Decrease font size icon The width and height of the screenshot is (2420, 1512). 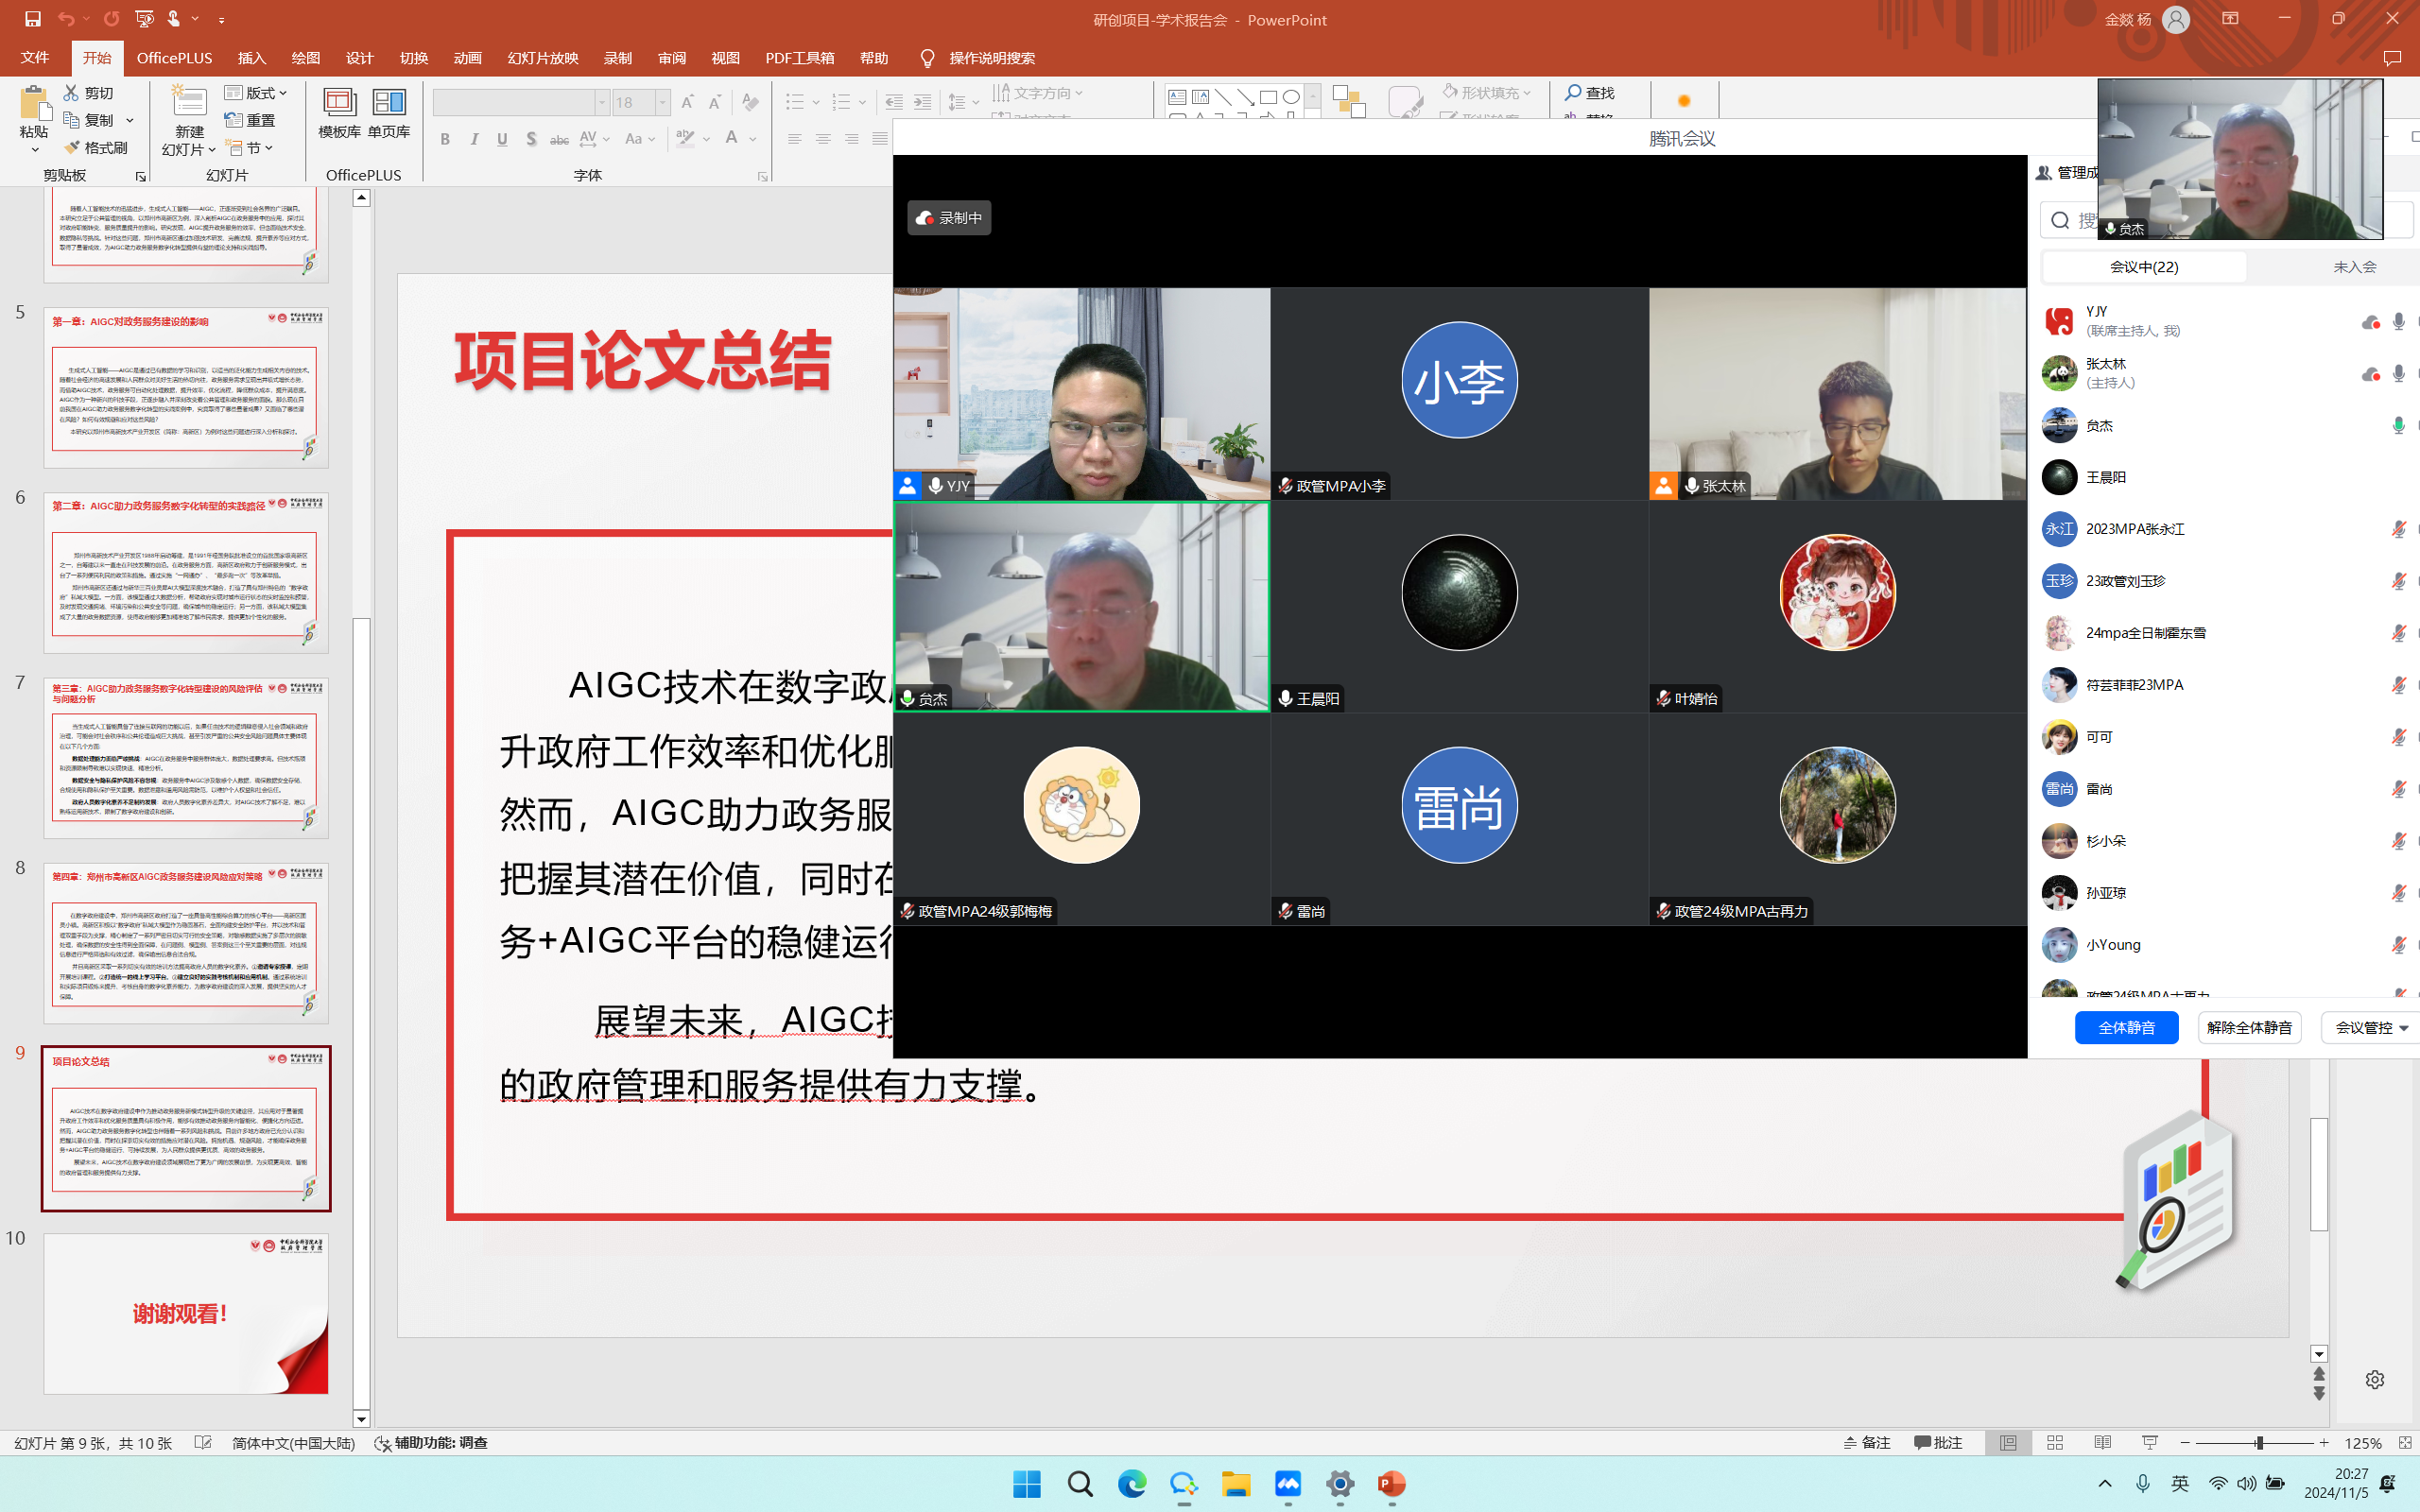(715, 102)
